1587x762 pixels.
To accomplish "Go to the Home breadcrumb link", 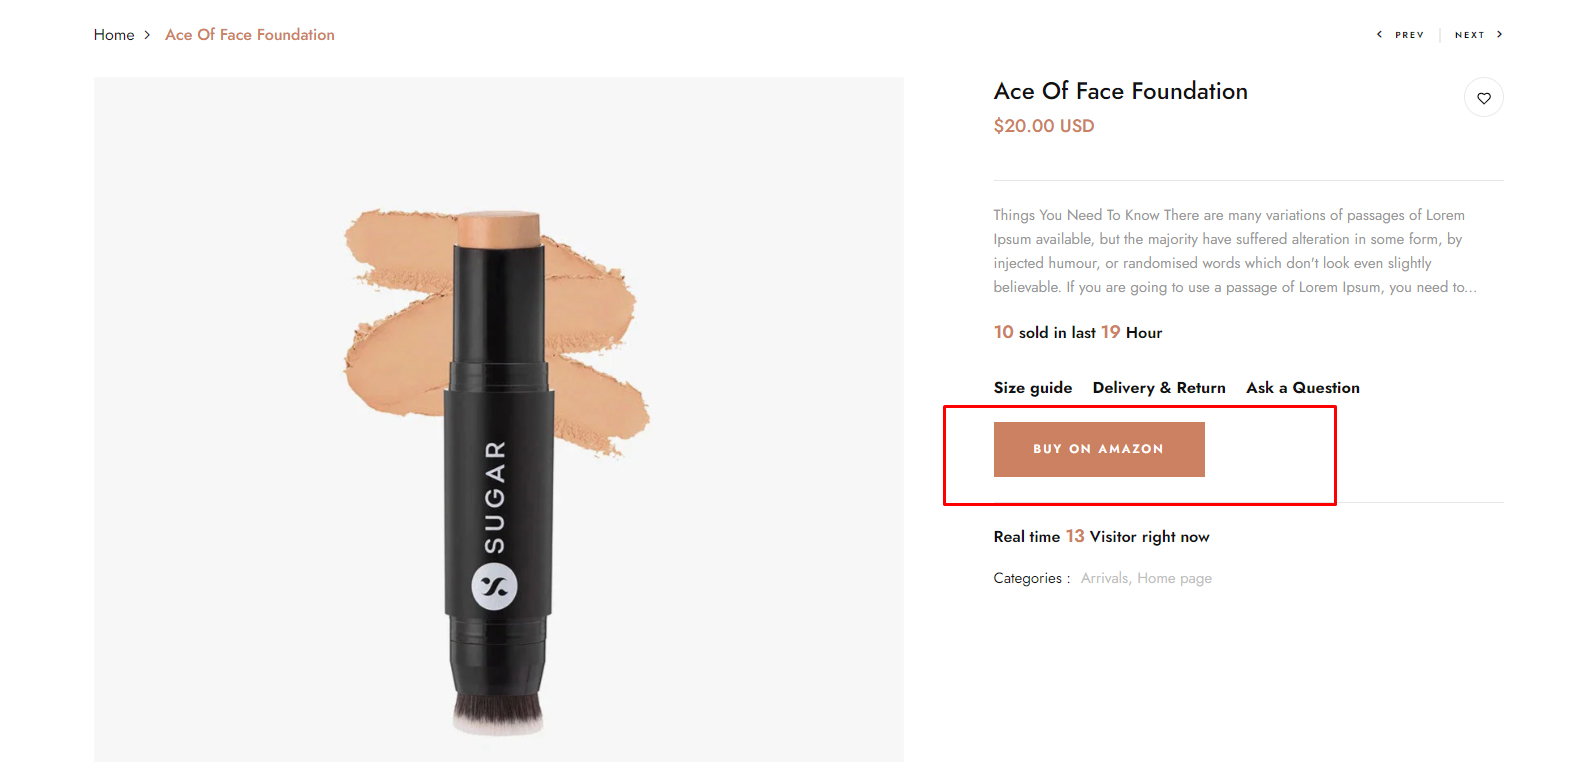I will [x=114, y=35].
